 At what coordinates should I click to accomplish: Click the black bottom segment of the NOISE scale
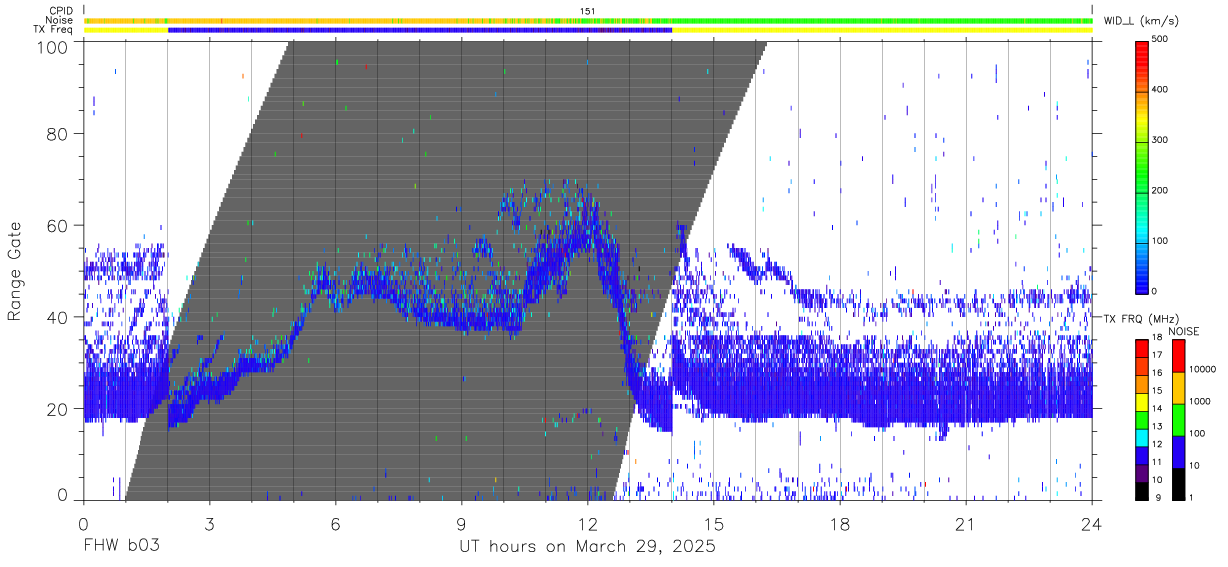click(x=1178, y=484)
